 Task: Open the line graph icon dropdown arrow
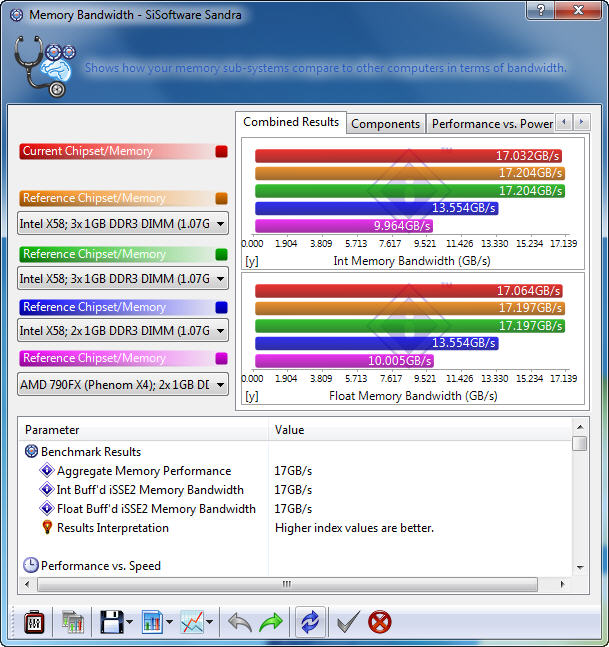point(210,621)
